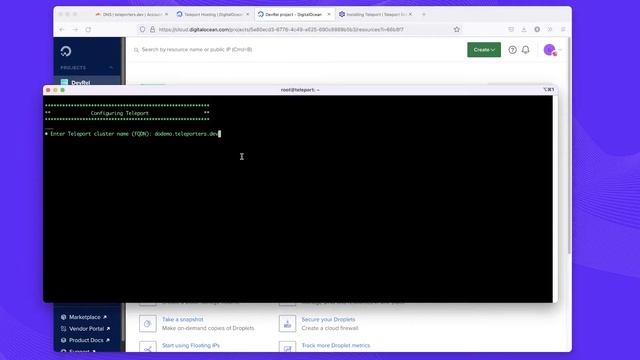This screenshot has width=640, height=360.
Task: Click the browser page vertical scrollbar
Action: pyautogui.click(x=569, y=147)
